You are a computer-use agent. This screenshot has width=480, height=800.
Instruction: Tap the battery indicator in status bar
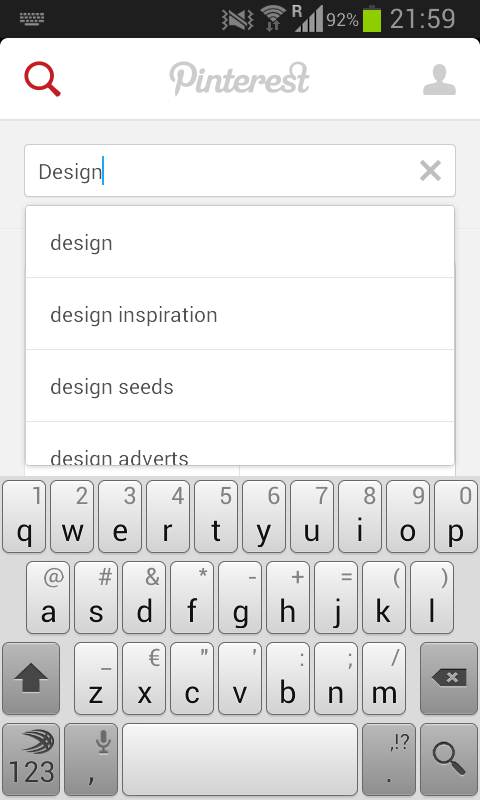(372, 19)
